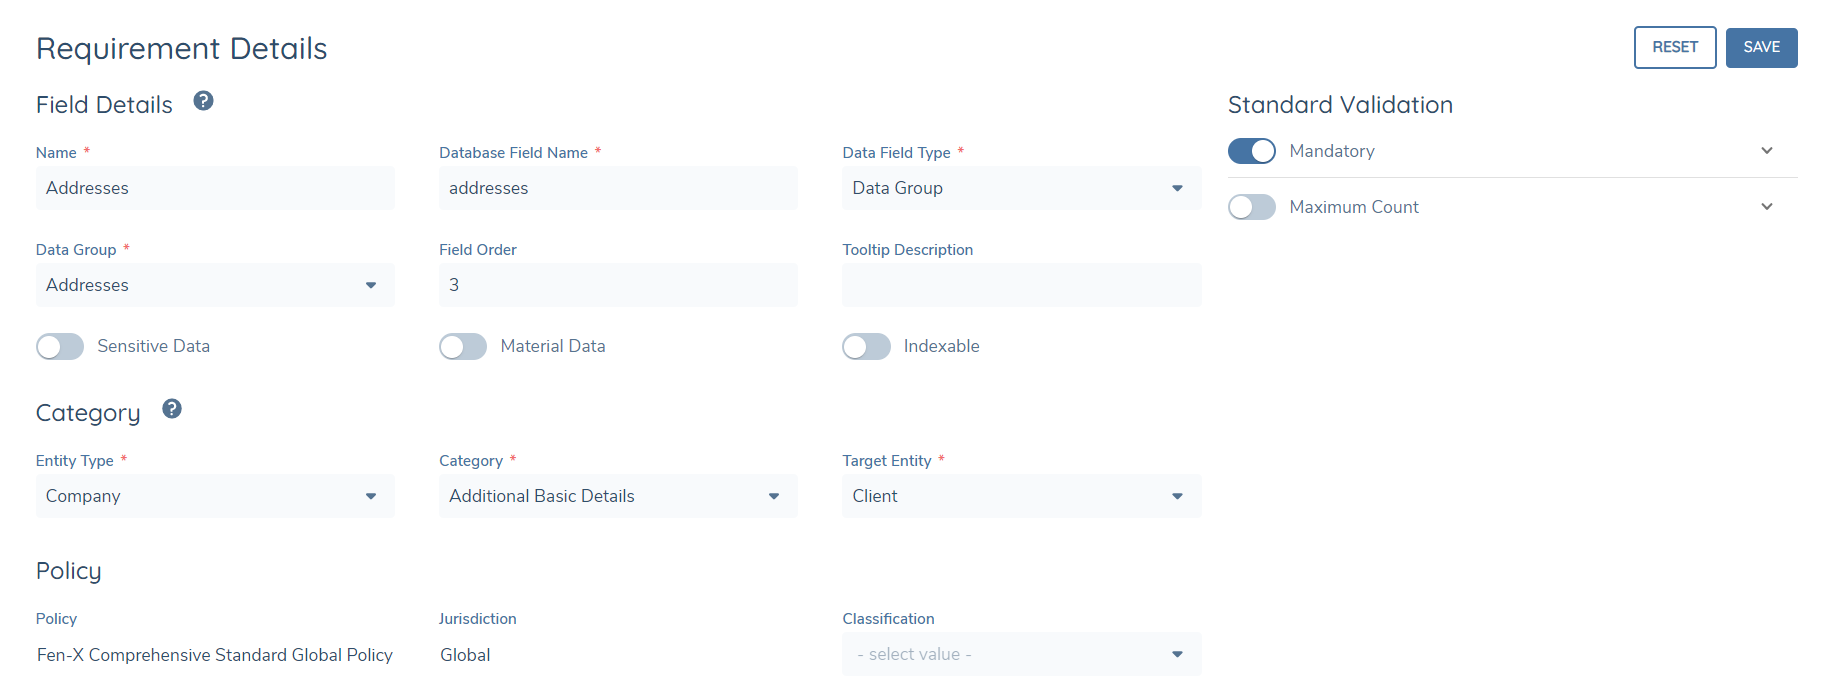The image size is (1825, 696).
Task: Click the Name input field
Action: coord(215,188)
